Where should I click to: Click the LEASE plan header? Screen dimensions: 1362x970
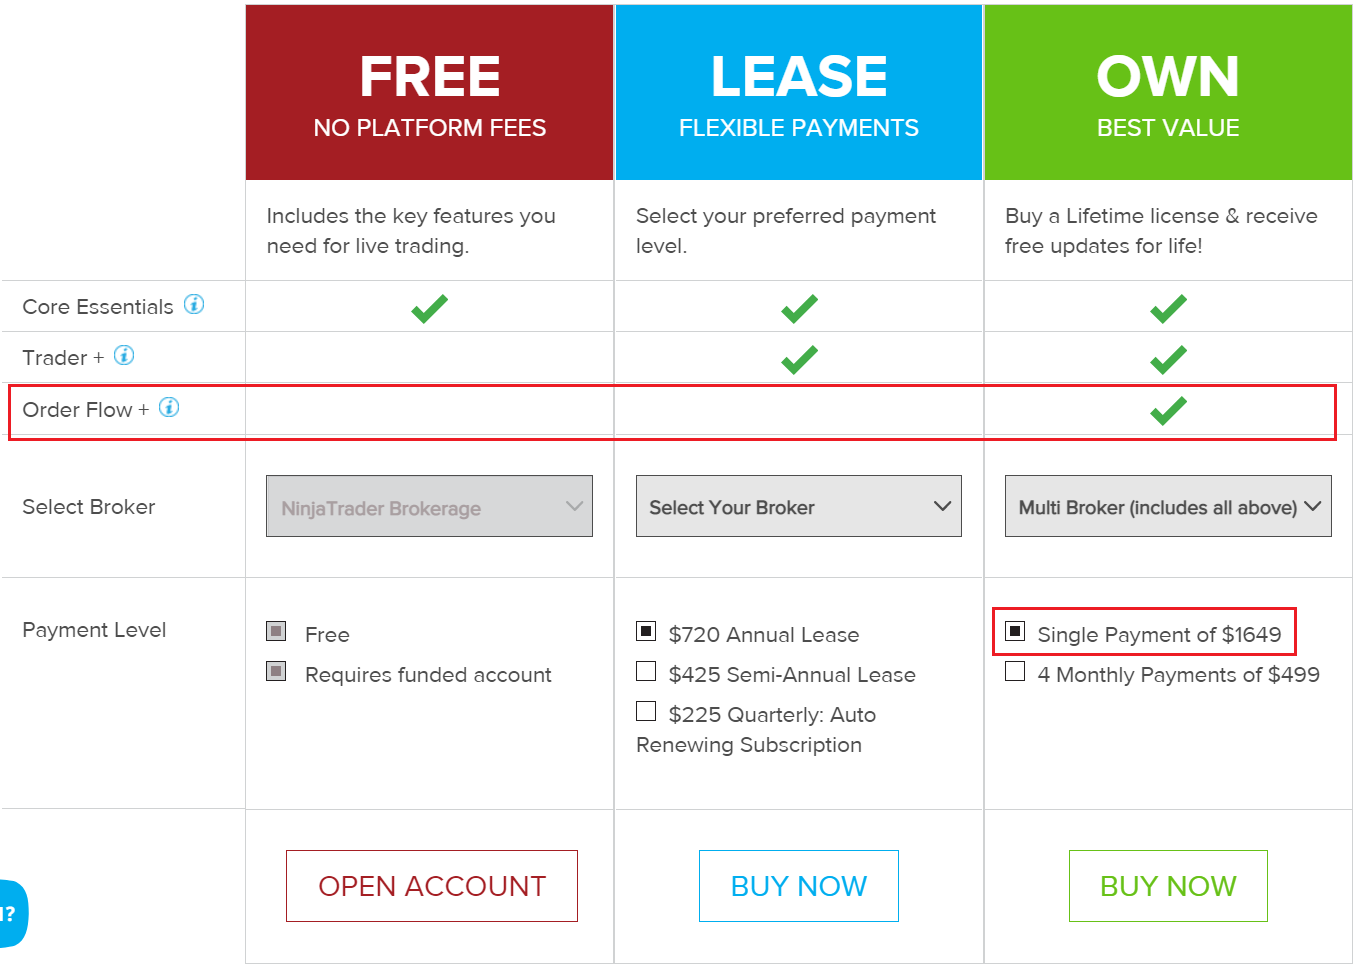(799, 93)
